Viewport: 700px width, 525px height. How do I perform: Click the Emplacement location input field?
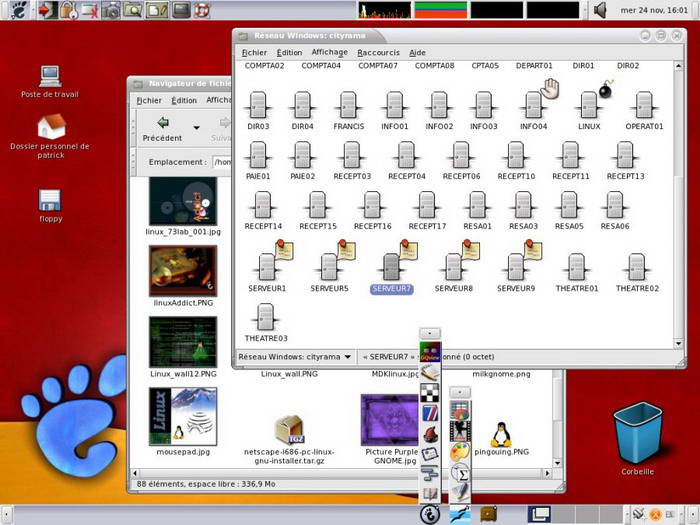222,161
